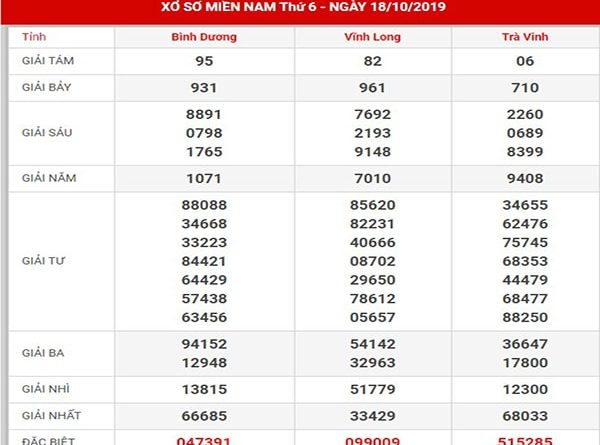Screen dimensions: 600x445
Task: Click the number 82231
Action: tap(372, 223)
